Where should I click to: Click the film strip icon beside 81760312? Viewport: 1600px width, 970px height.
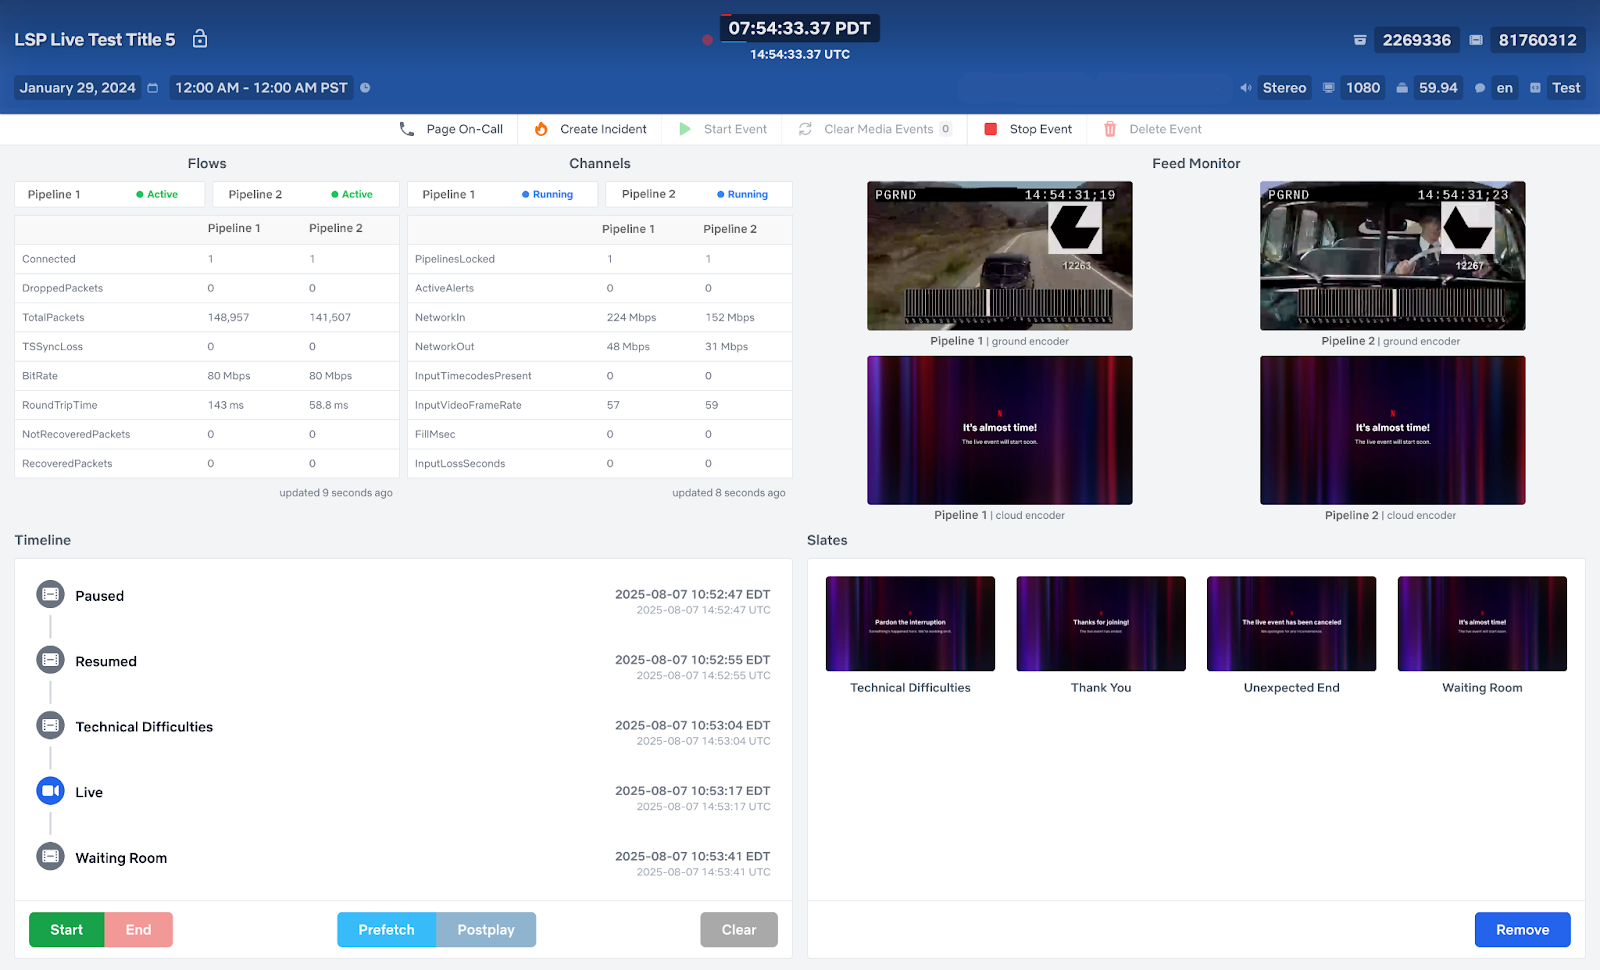coord(1477,40)
